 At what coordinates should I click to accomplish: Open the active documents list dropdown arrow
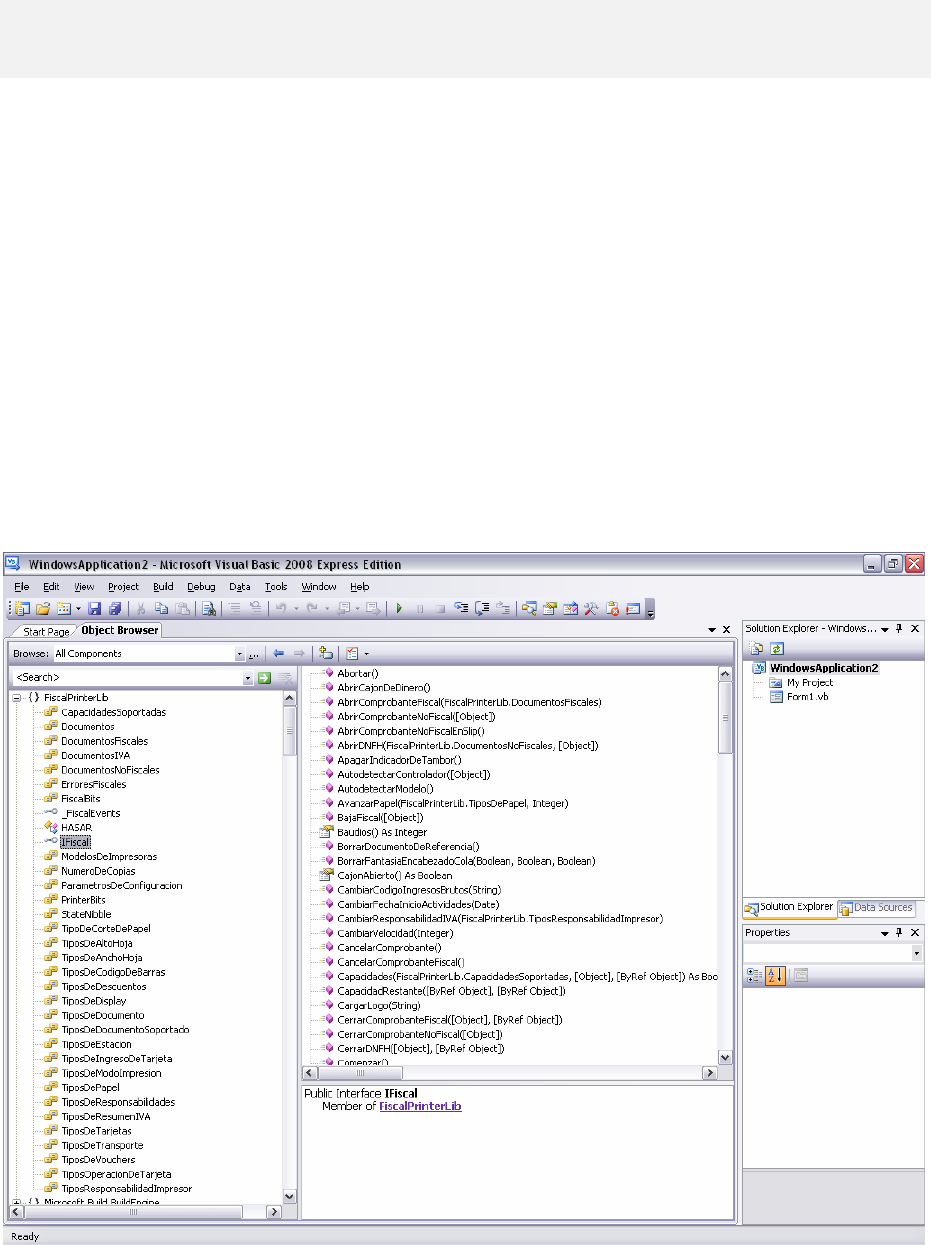coord(711,630)
